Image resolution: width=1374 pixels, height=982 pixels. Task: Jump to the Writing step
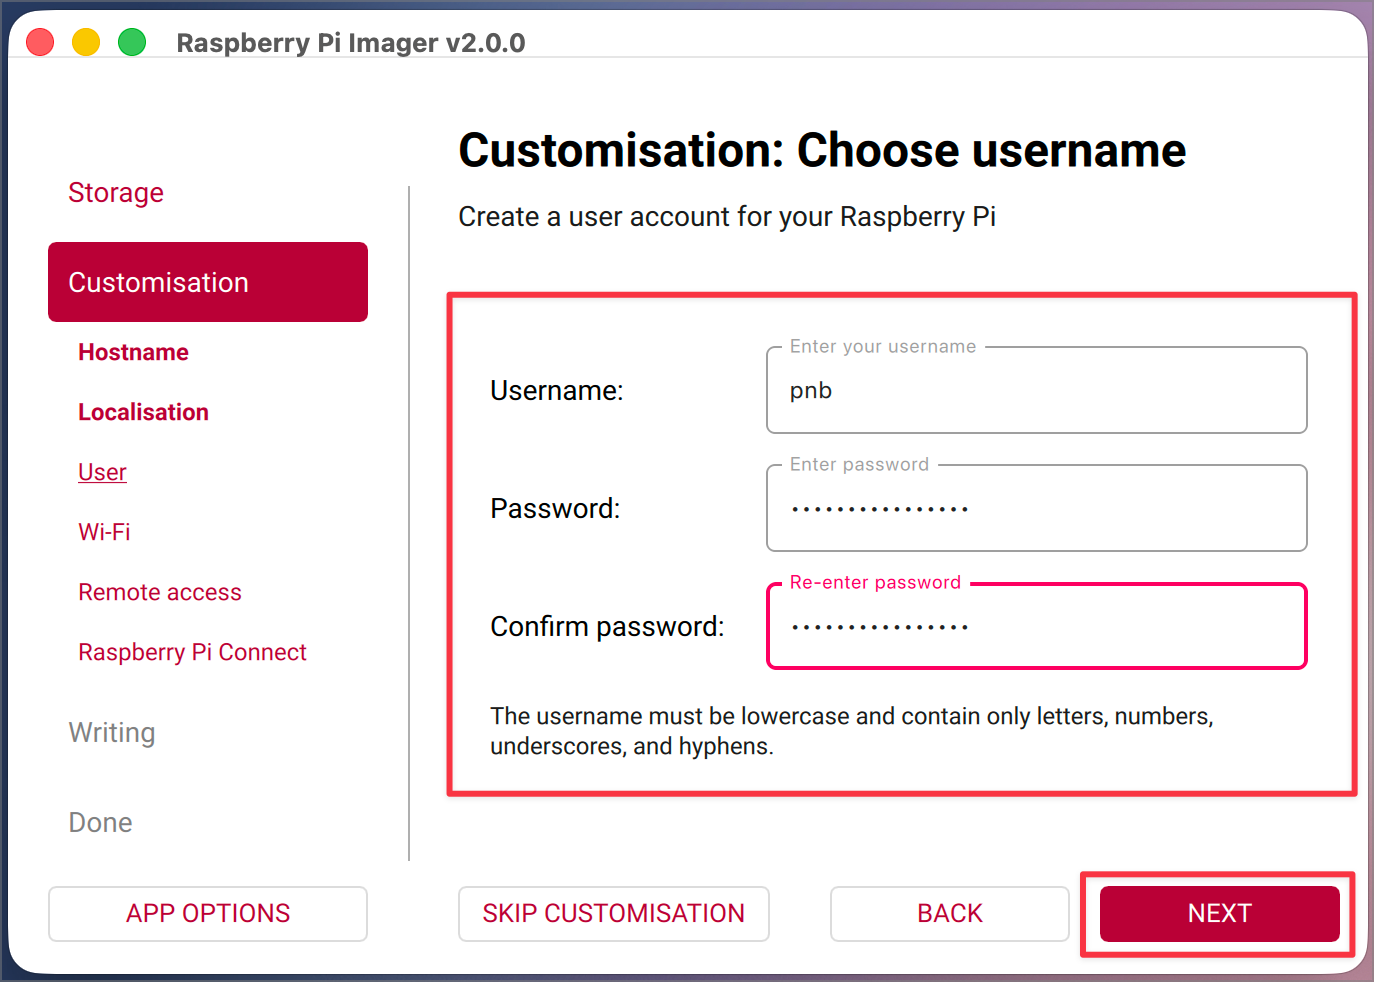click(111, 732)
